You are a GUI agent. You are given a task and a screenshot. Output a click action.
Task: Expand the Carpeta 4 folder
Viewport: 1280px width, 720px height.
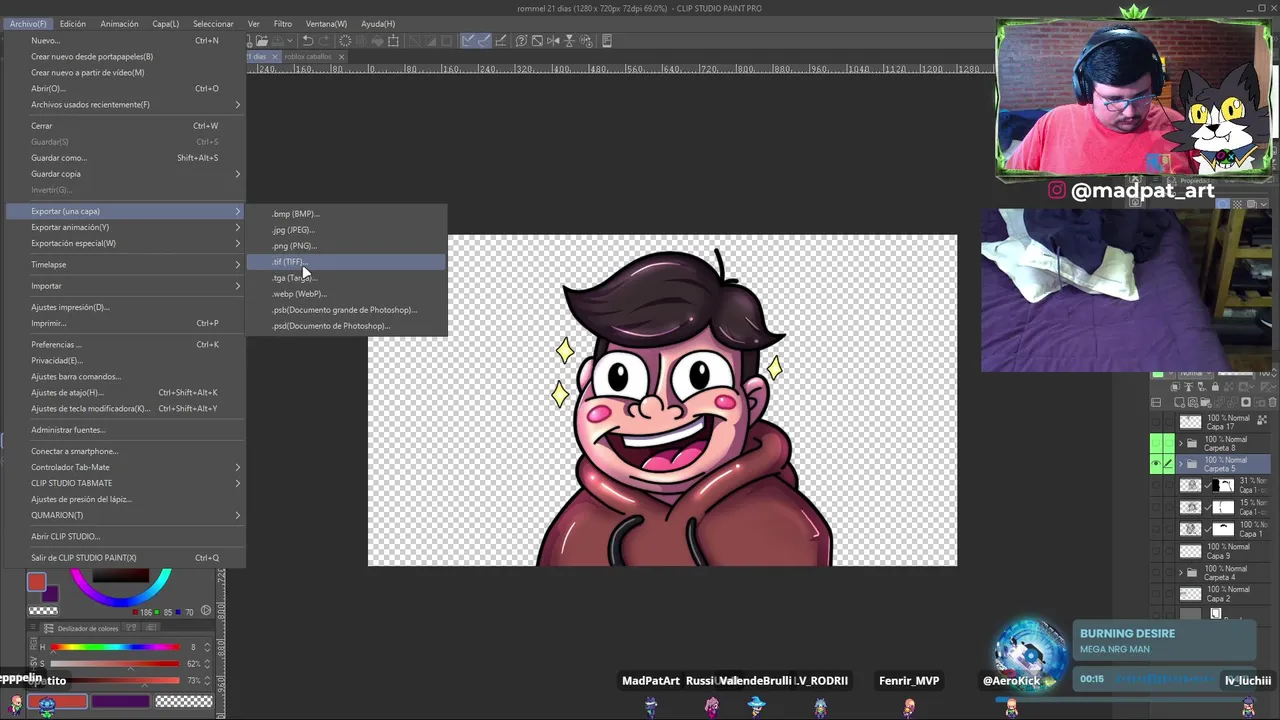point(1180,572)
